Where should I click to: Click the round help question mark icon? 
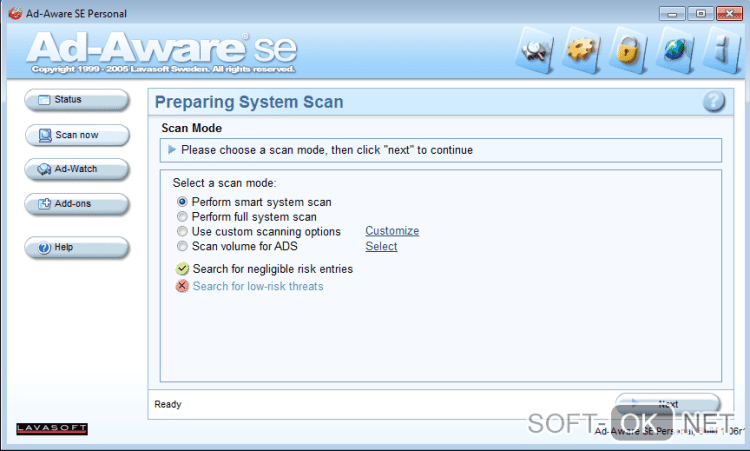[x=714, y=101]
